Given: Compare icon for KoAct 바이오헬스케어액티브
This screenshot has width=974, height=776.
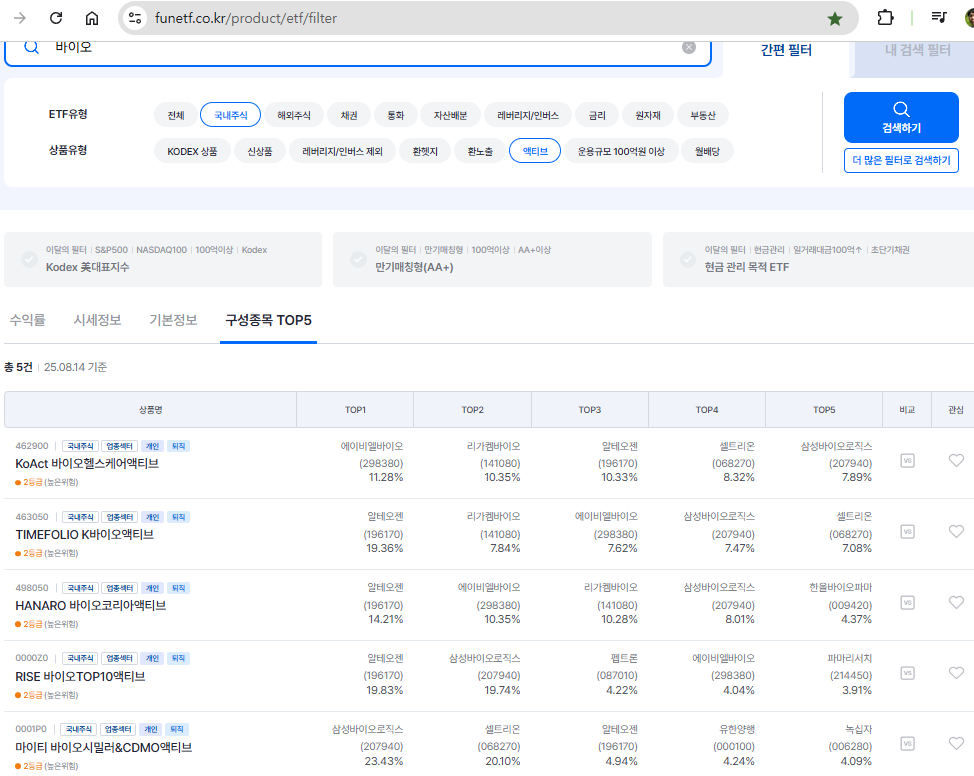Looking at the screenshot, I should (908, 460).
